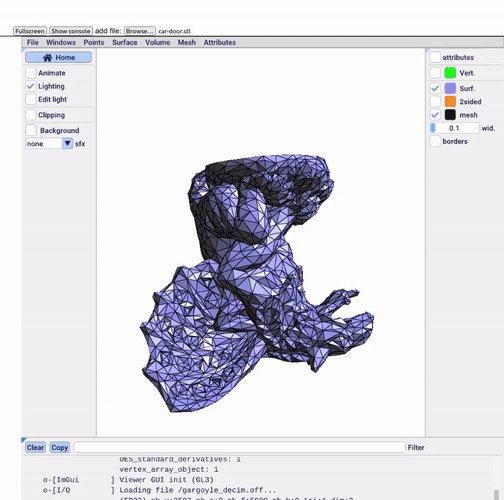The image size is (504, 500).
Task: Open the File menu
Action: click(33, 42)
